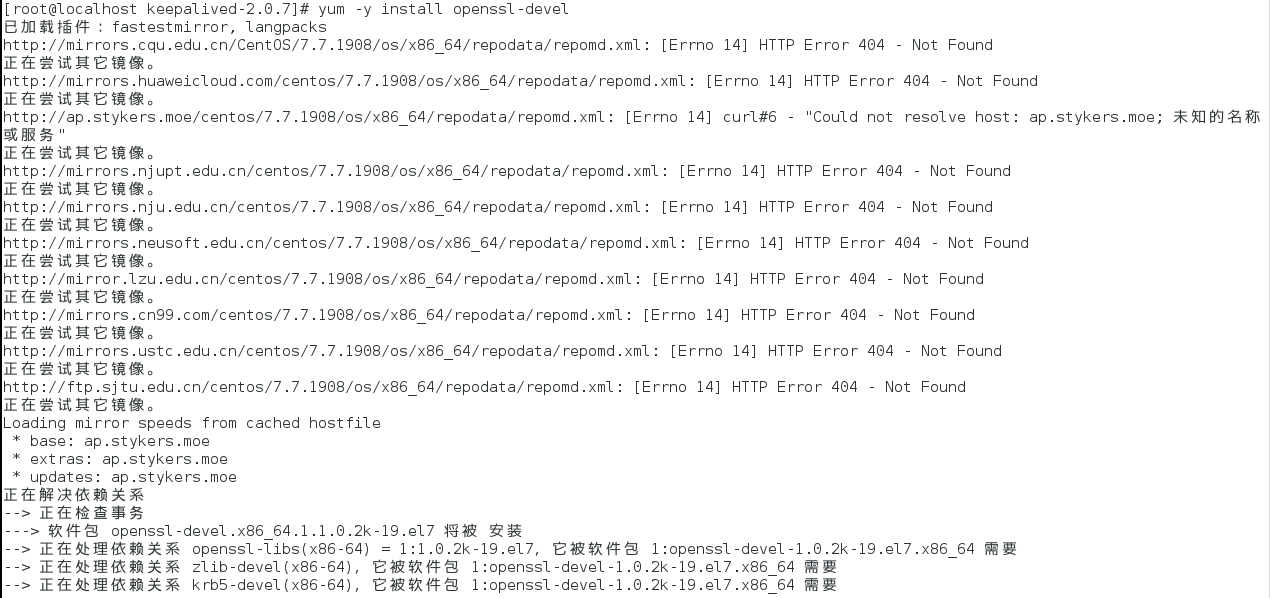Open the ftp.sjtu.edu.cn repomd.xml URL
This screenshot has height=598, width=1270.
[x=312, y=387]
